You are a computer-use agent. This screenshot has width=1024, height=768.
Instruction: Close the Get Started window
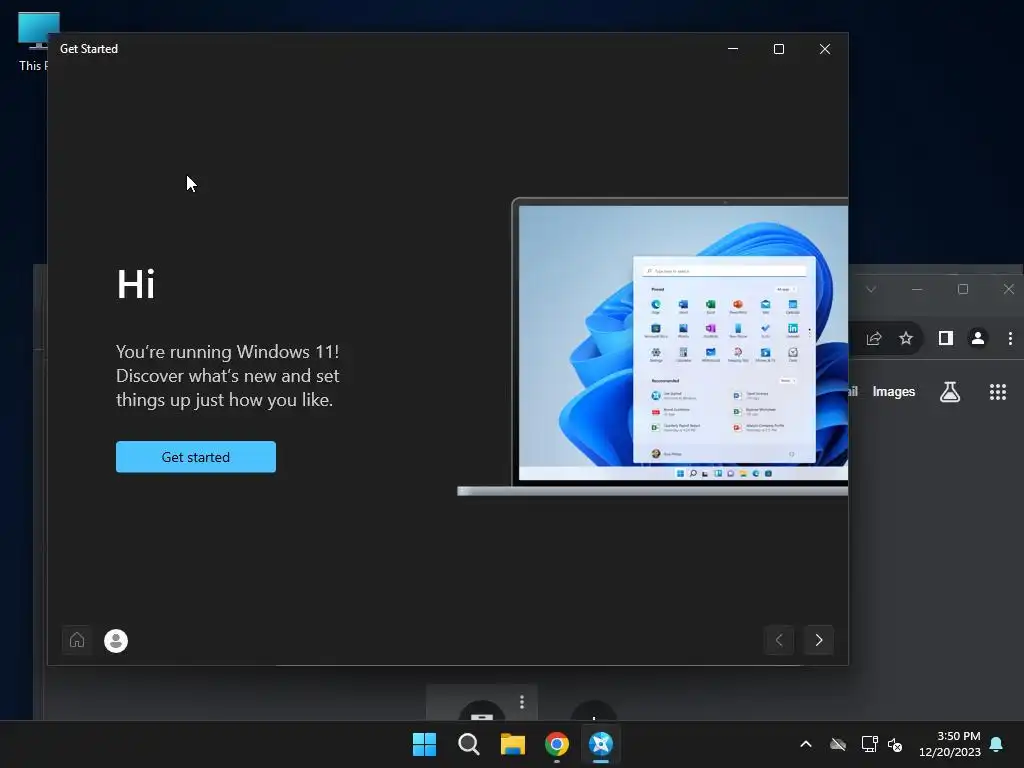tap(825, 49)
